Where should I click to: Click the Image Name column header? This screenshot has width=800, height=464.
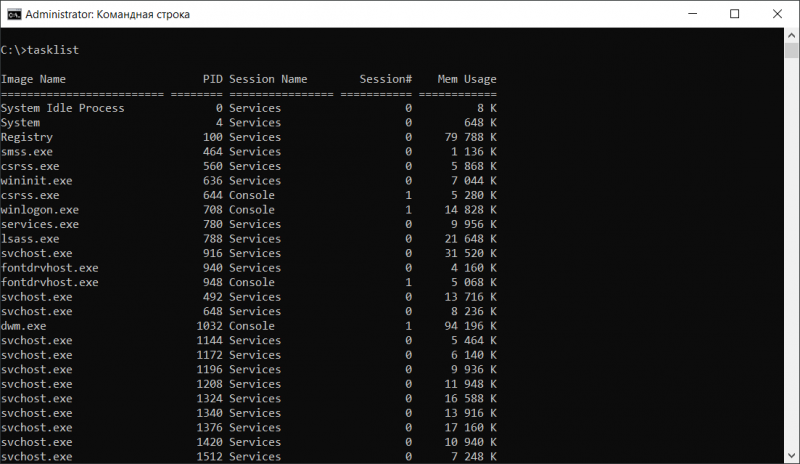tap(33, 79)
